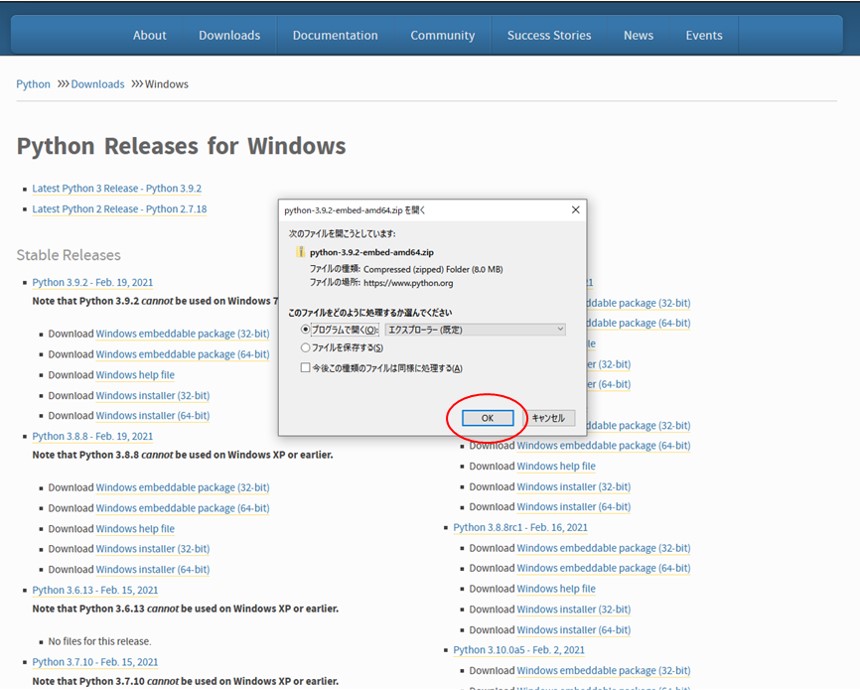Open the エクスプローラー (既定) program dropdown
The height and width of the screenshot is (690, 860).
click(x=475, y=330)
